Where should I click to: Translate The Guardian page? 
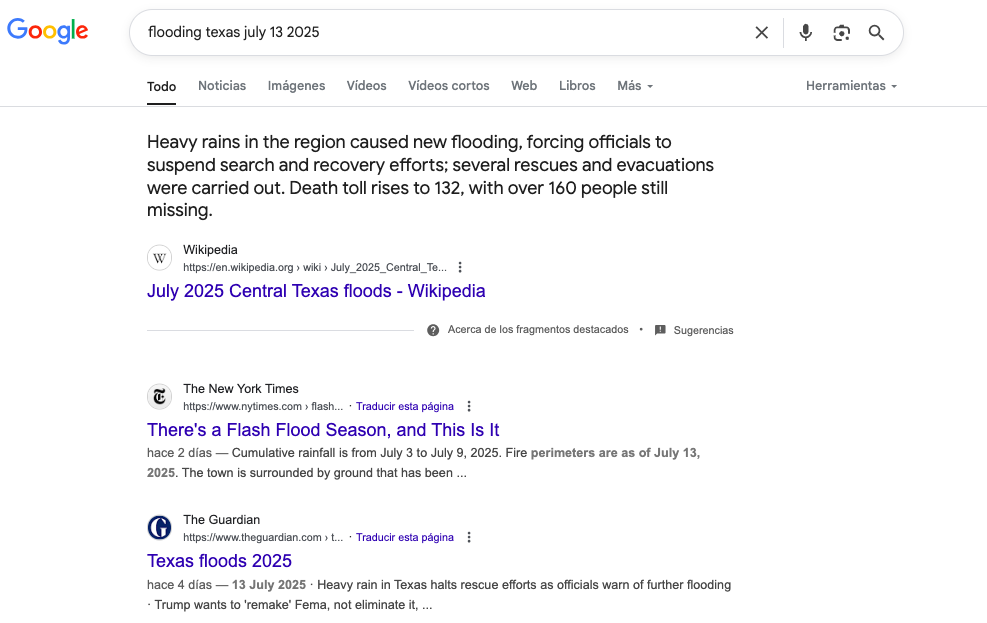405,537
